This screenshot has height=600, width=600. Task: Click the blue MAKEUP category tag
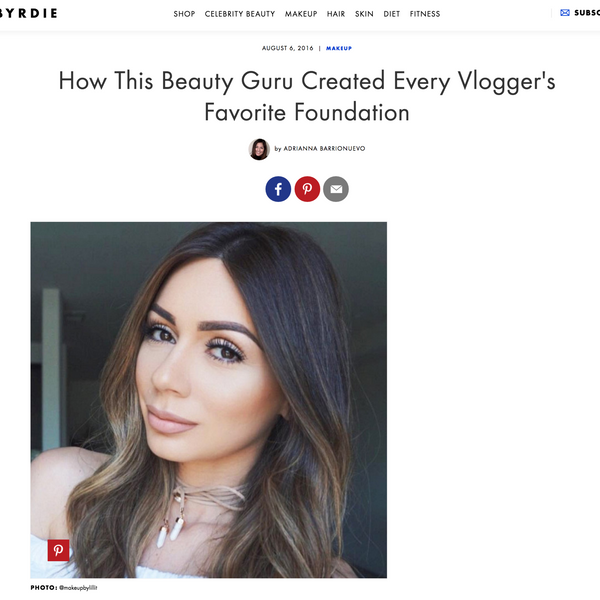click(x=339, y=48)
